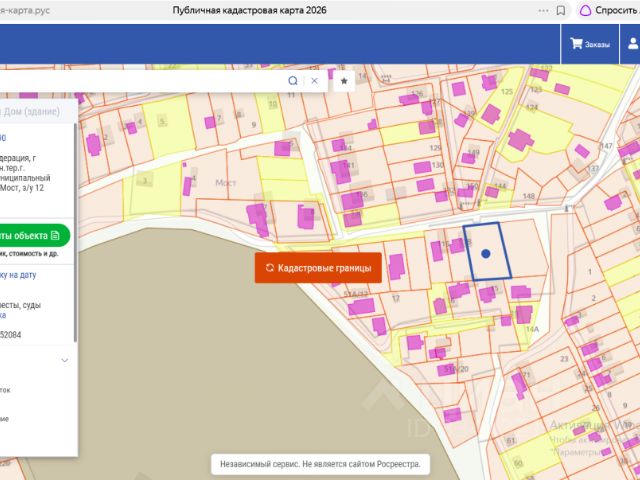This screenshot has width=640, height=480.
Task: Expand the chevron in the side panel
Action: click(x=64, y=360)
